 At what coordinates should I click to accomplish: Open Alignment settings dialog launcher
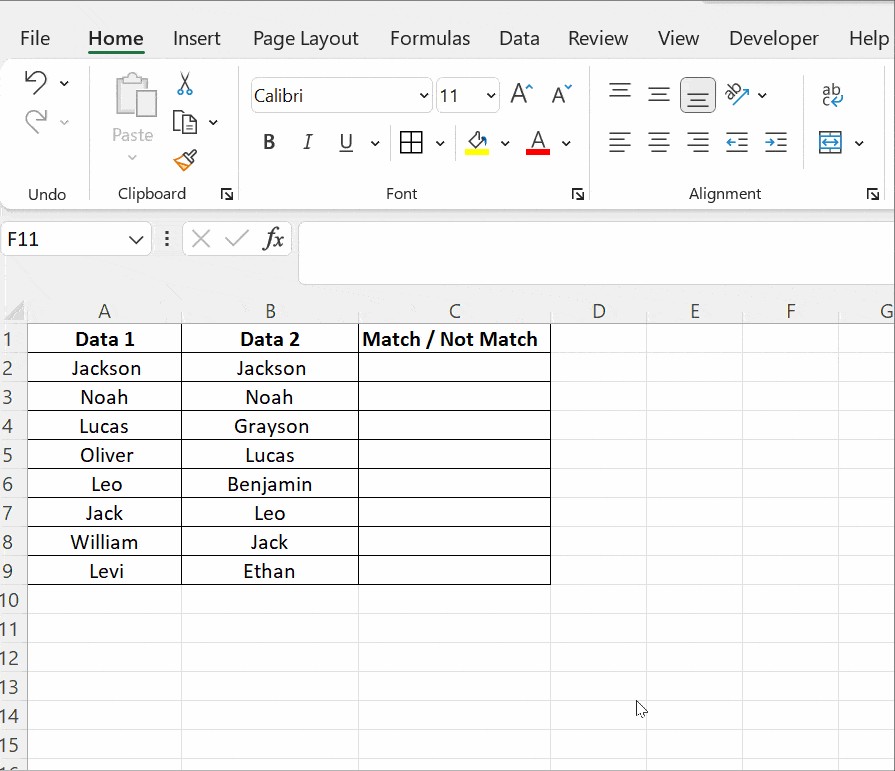[873, 195]
